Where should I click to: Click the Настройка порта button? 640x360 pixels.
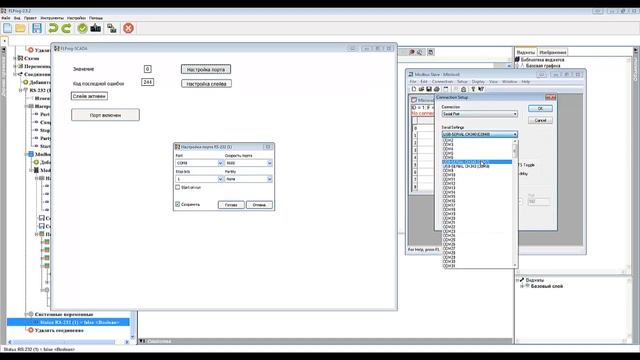click(206, 69)
